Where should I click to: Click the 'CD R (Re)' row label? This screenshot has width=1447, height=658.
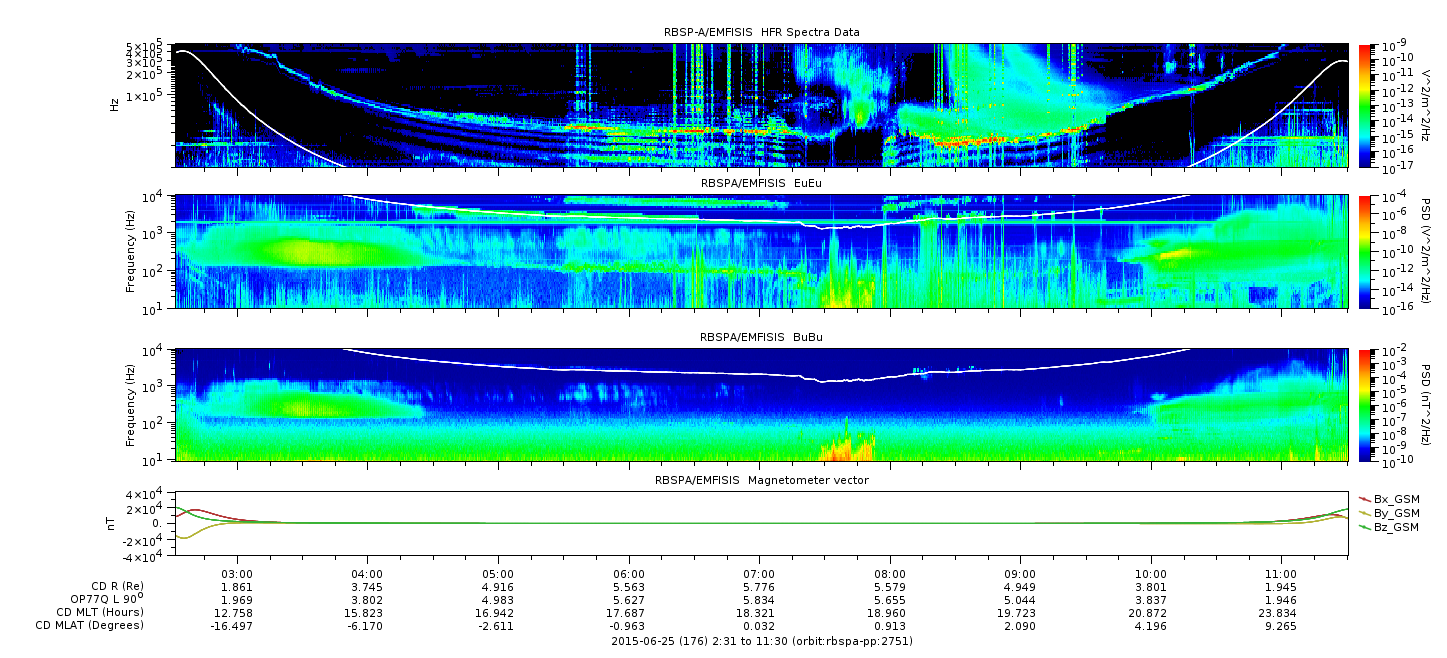(x=117, y=587)
